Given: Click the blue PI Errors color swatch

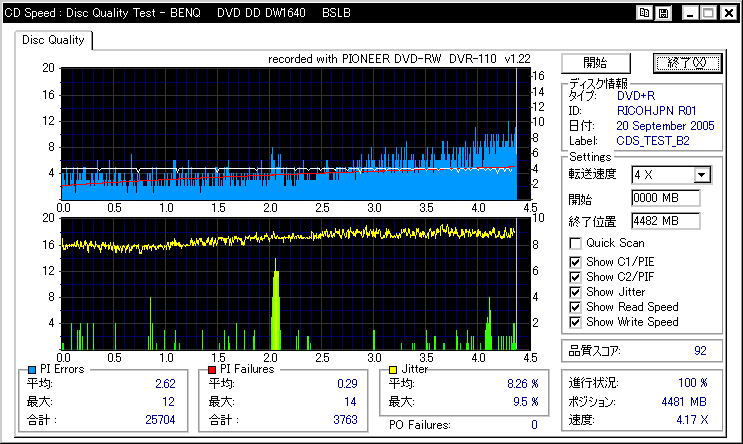Looking at the screenshot, I should point(32,370).
